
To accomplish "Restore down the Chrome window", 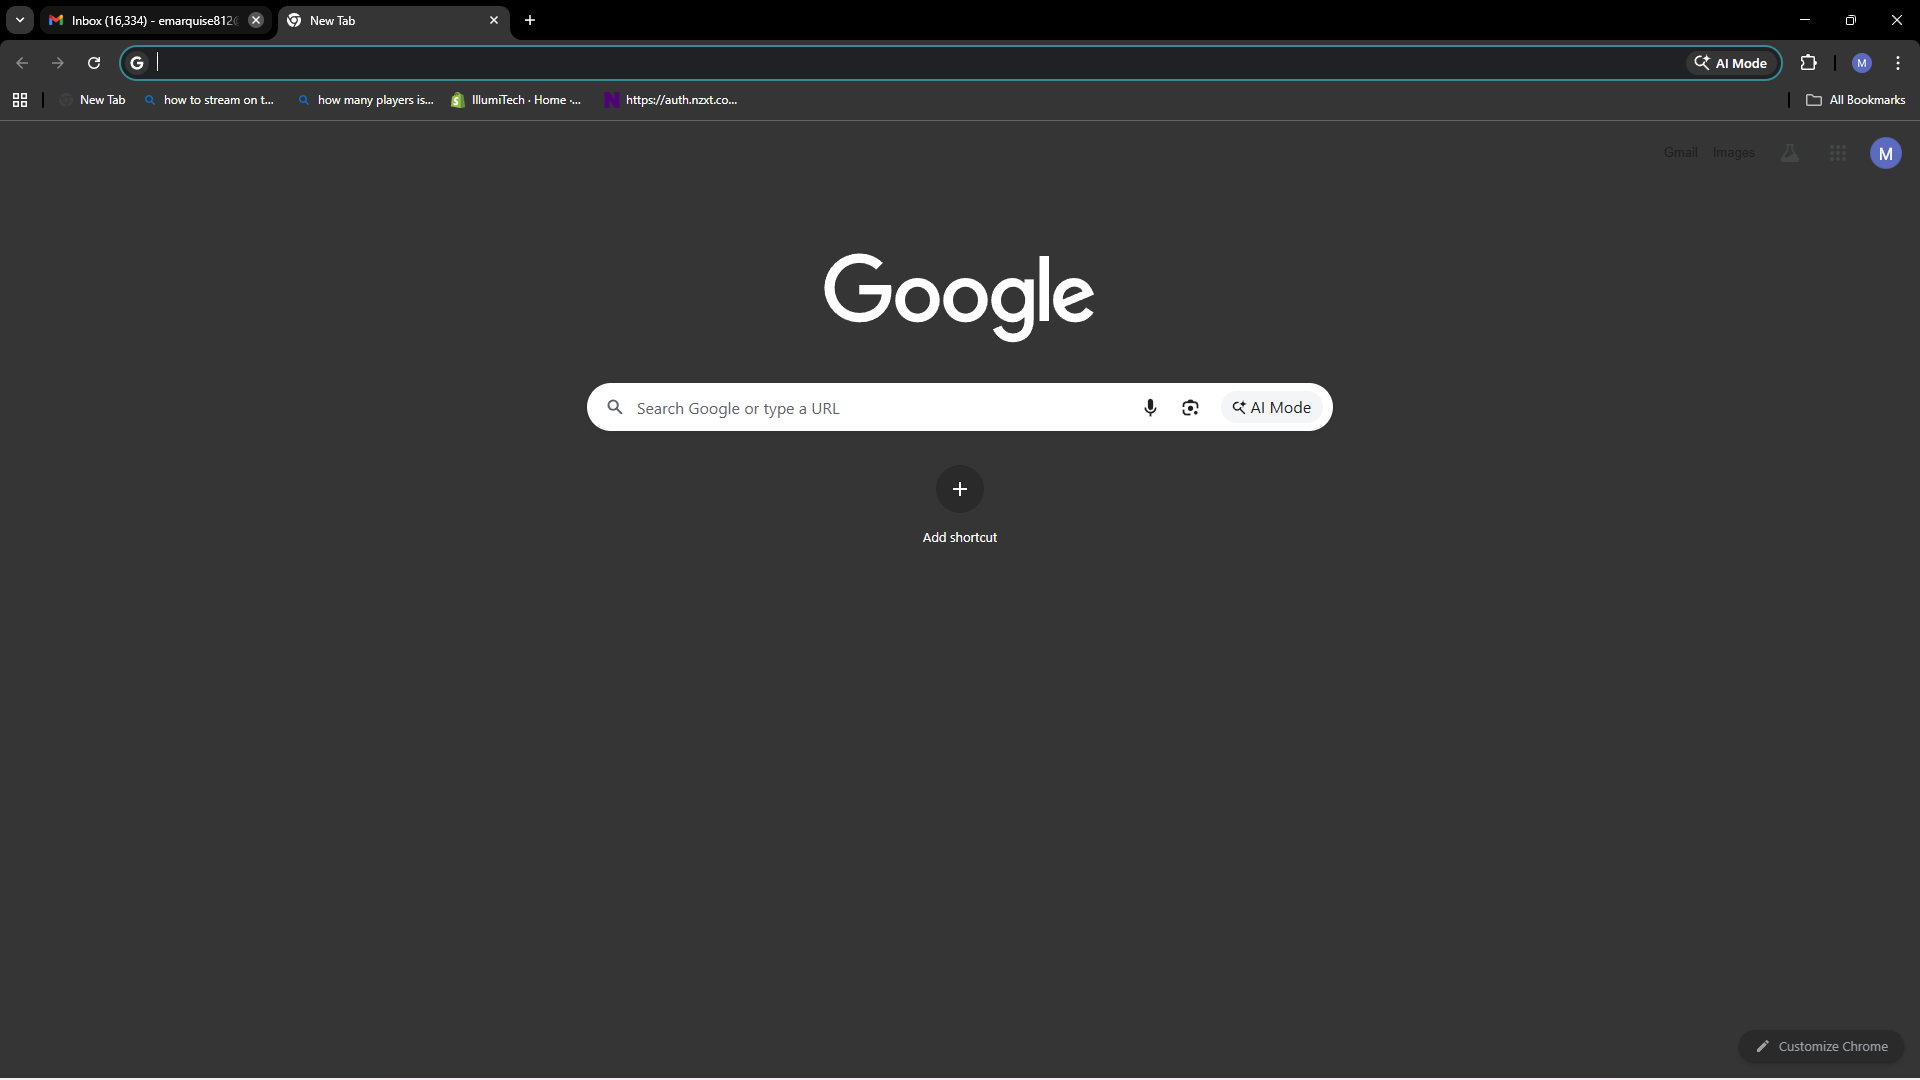I will (x=1851, y=20).
